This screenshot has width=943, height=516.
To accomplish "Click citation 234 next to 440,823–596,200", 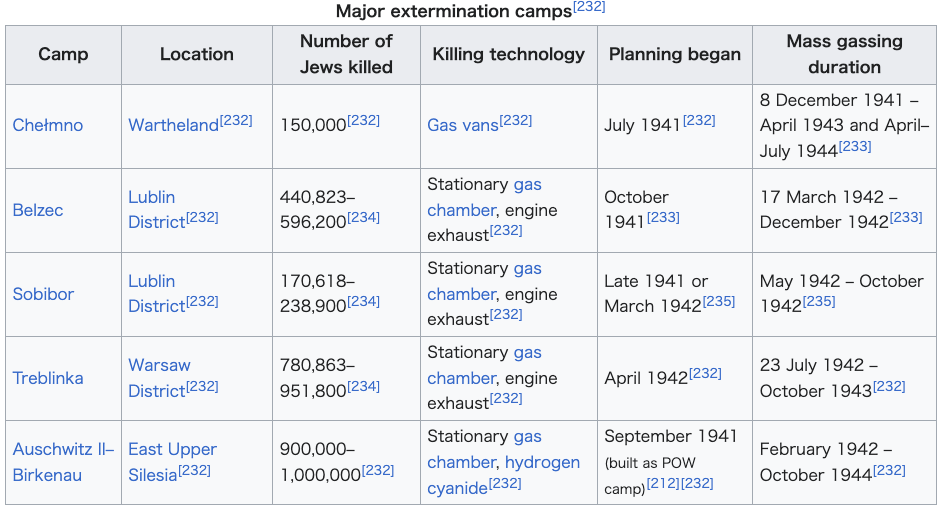I will pos(363,217).
